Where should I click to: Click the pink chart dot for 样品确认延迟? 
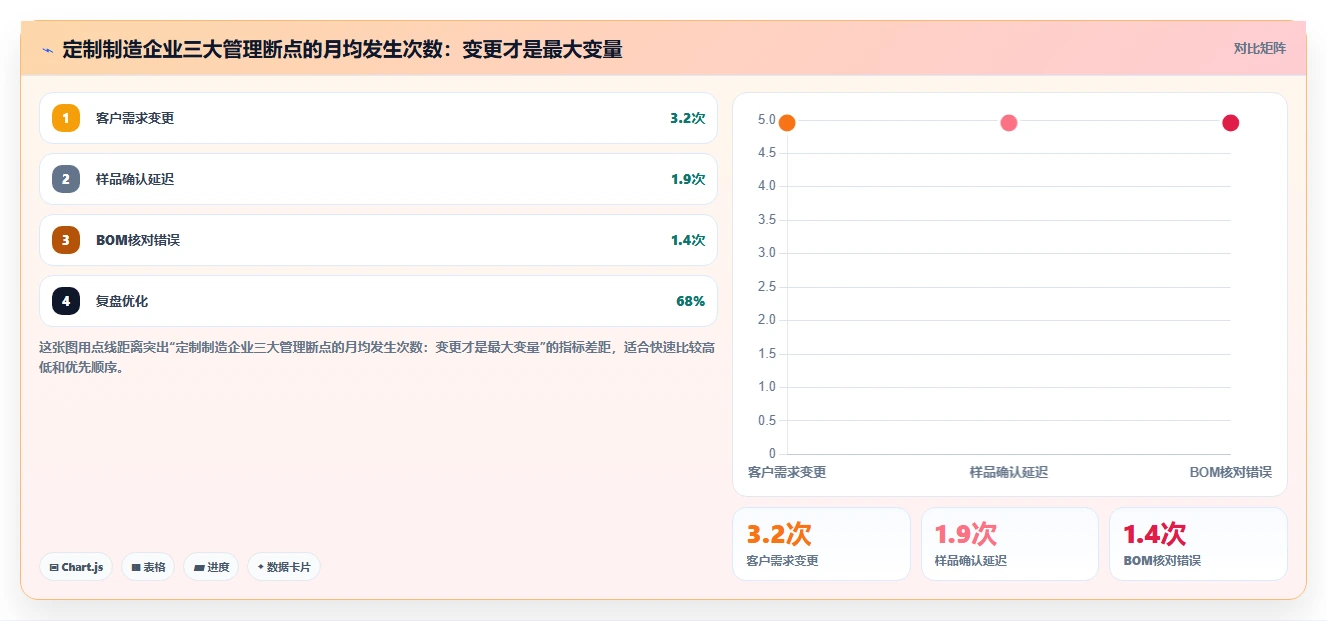pos(1009,123)
